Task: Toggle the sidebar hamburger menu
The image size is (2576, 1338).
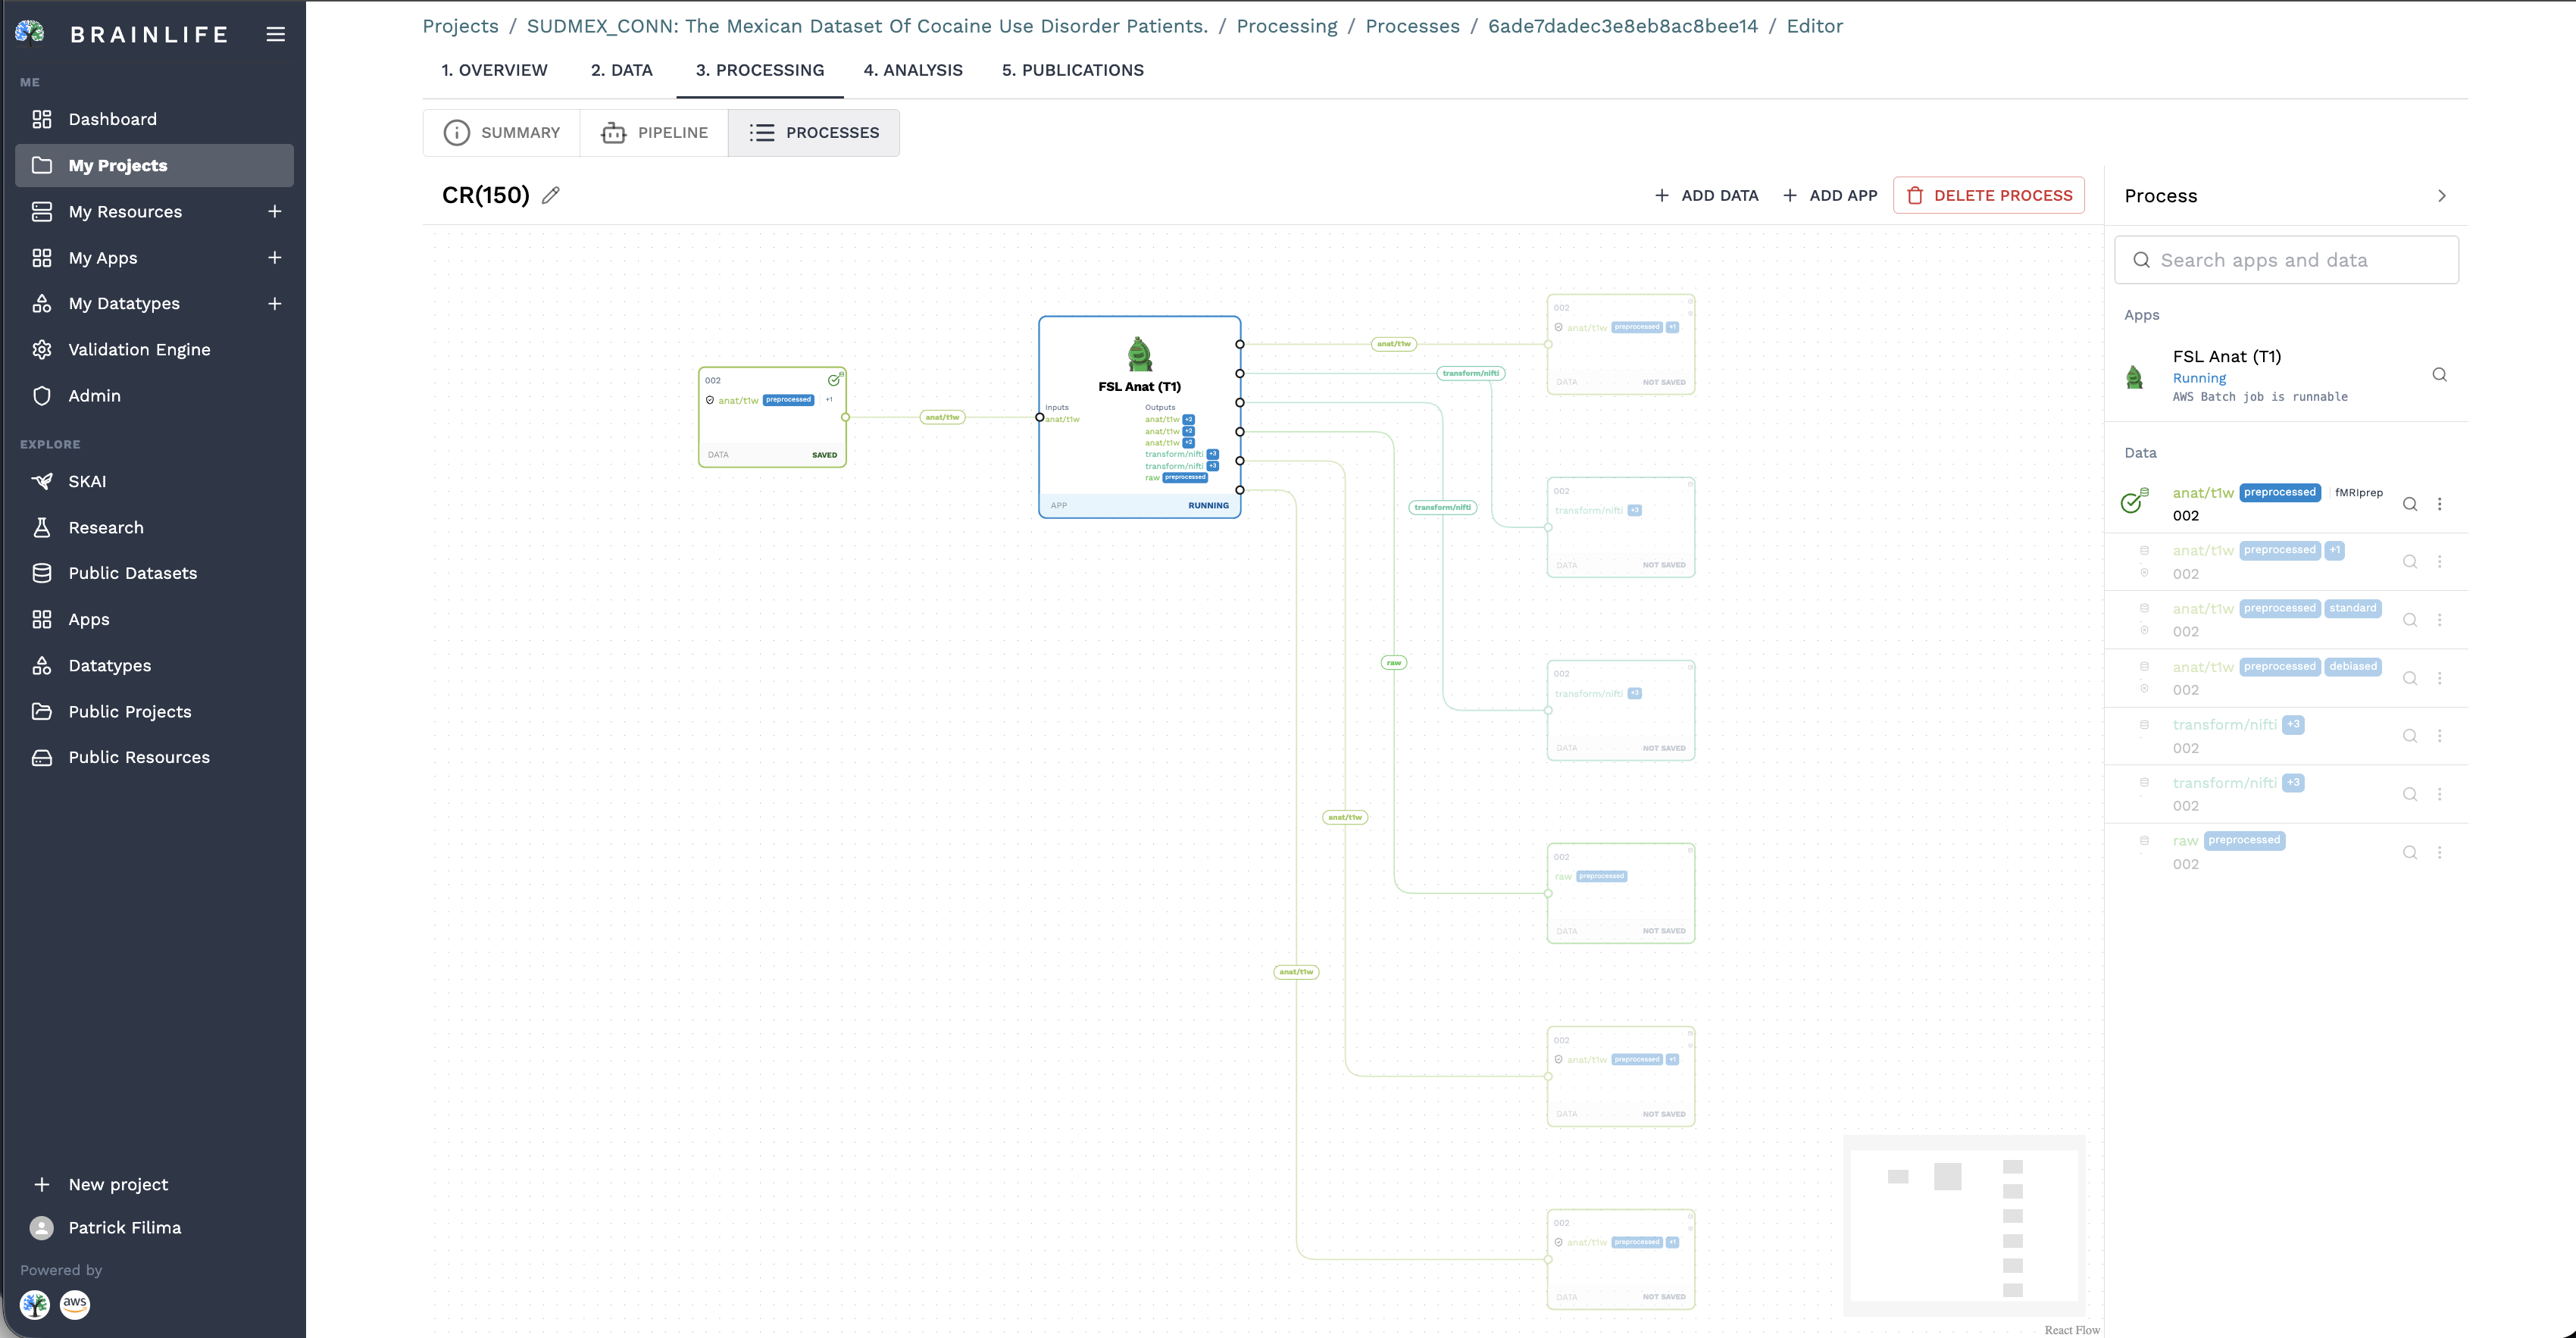Action: [275, 34]
